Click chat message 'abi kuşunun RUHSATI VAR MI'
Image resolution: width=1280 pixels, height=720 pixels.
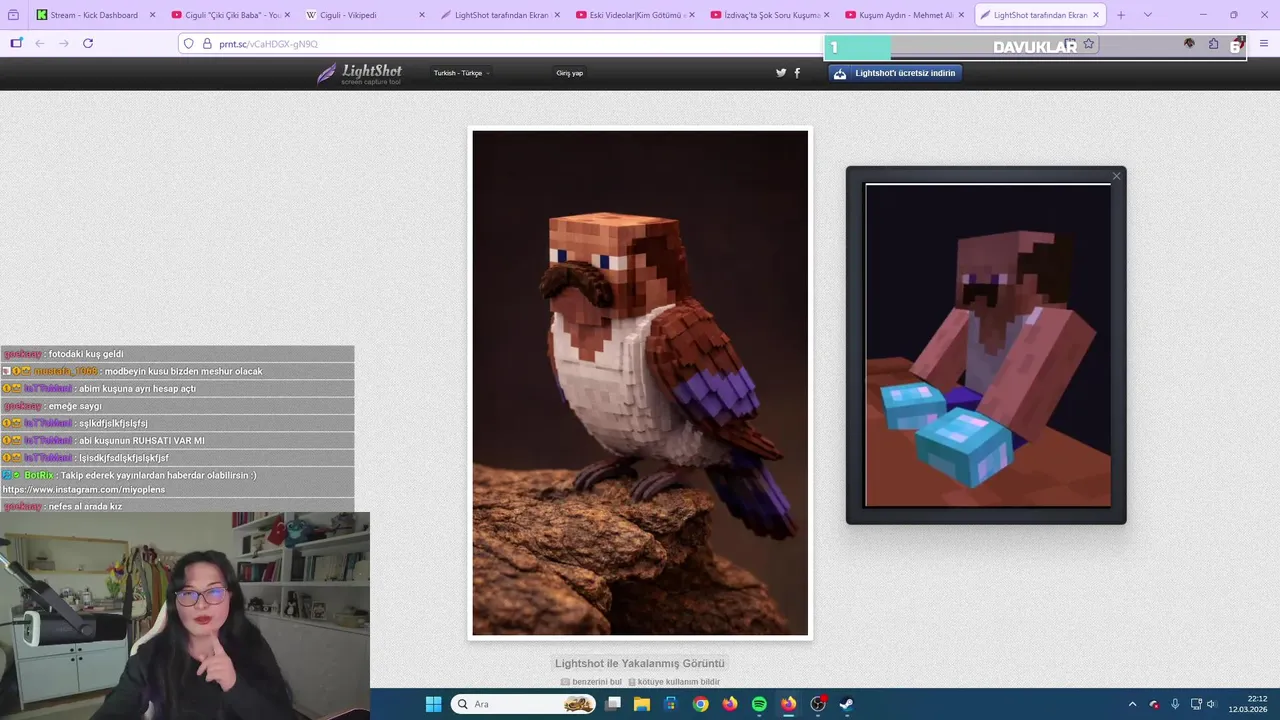click(x=142, y=441)
